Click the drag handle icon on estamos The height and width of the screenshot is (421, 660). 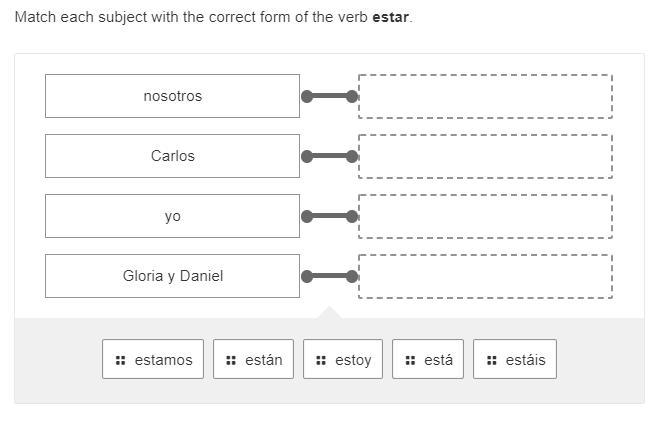click(x=120, y=360)
